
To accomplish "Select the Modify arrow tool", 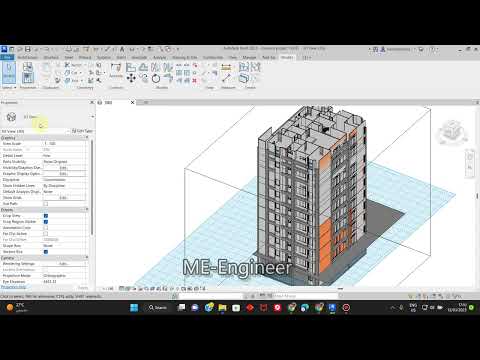I will click(9, 72).
